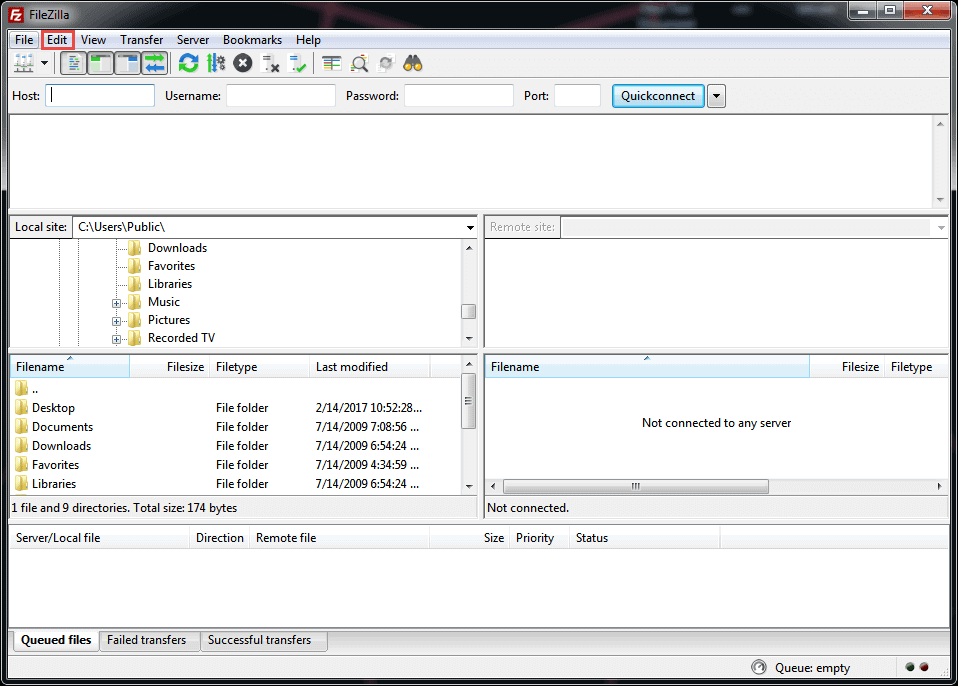Select Libraries folder in local tree
This screenshot has height=686, width=958.
pyautogui.click(x=170, y=284)
